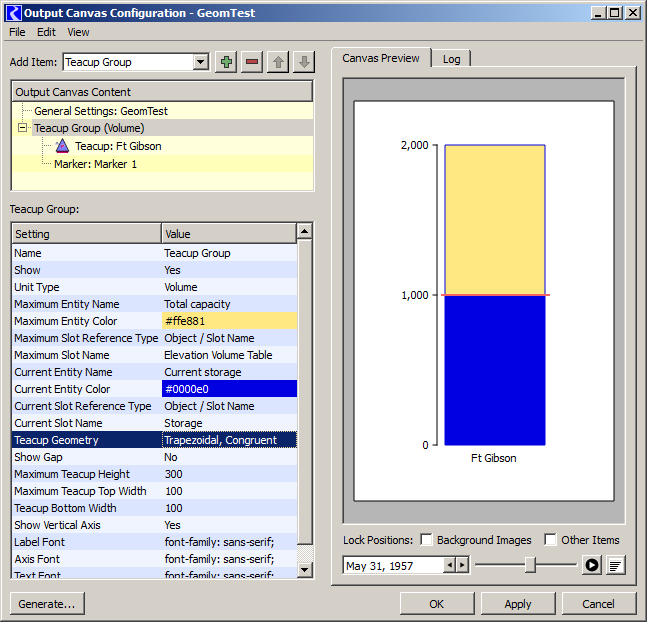Click the Label Font value cell

click(x=229, y=542)
